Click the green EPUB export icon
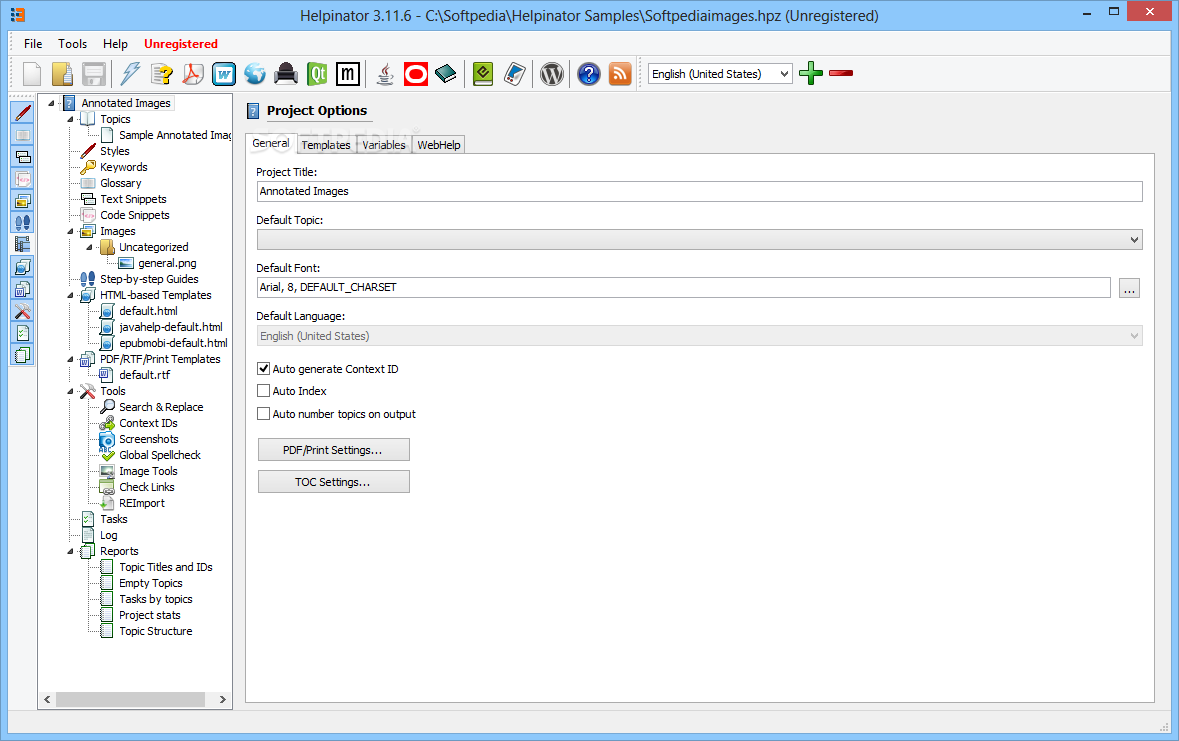Screen dimensions: 1179x741 click(483, 74)
